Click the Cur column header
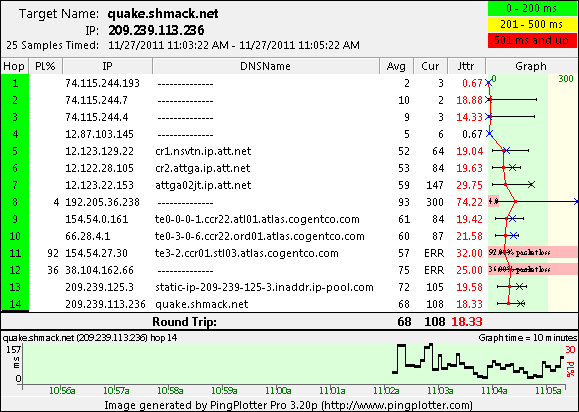579x412 pixels. pyautogui.click(x=430, y=66)
